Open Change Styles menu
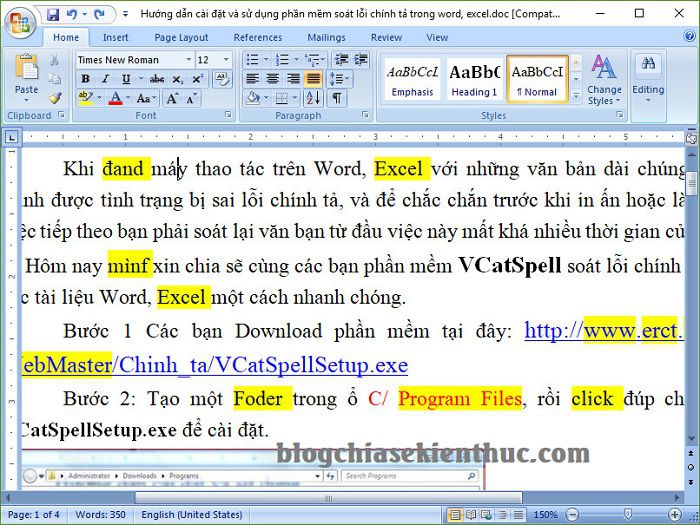The height and width of the screenshot is (525, 700). pyautogui.click(x=604, y=81)
